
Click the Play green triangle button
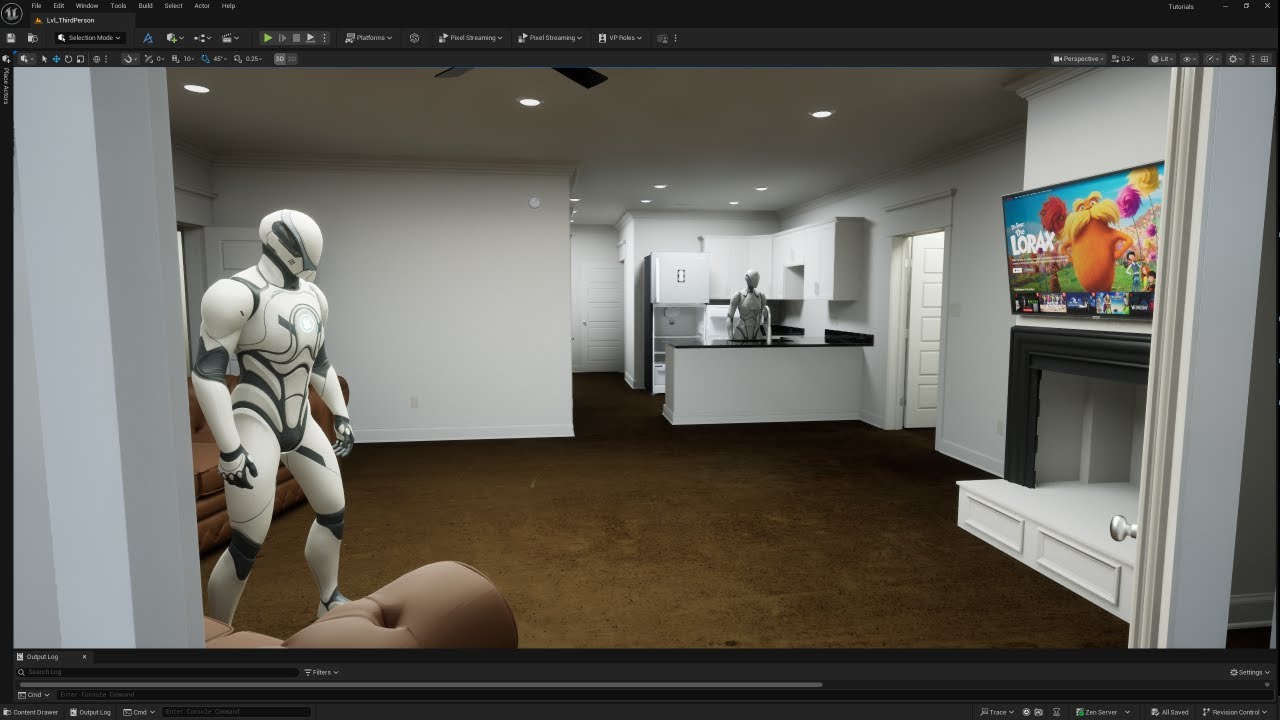click(x=268, y=38)
